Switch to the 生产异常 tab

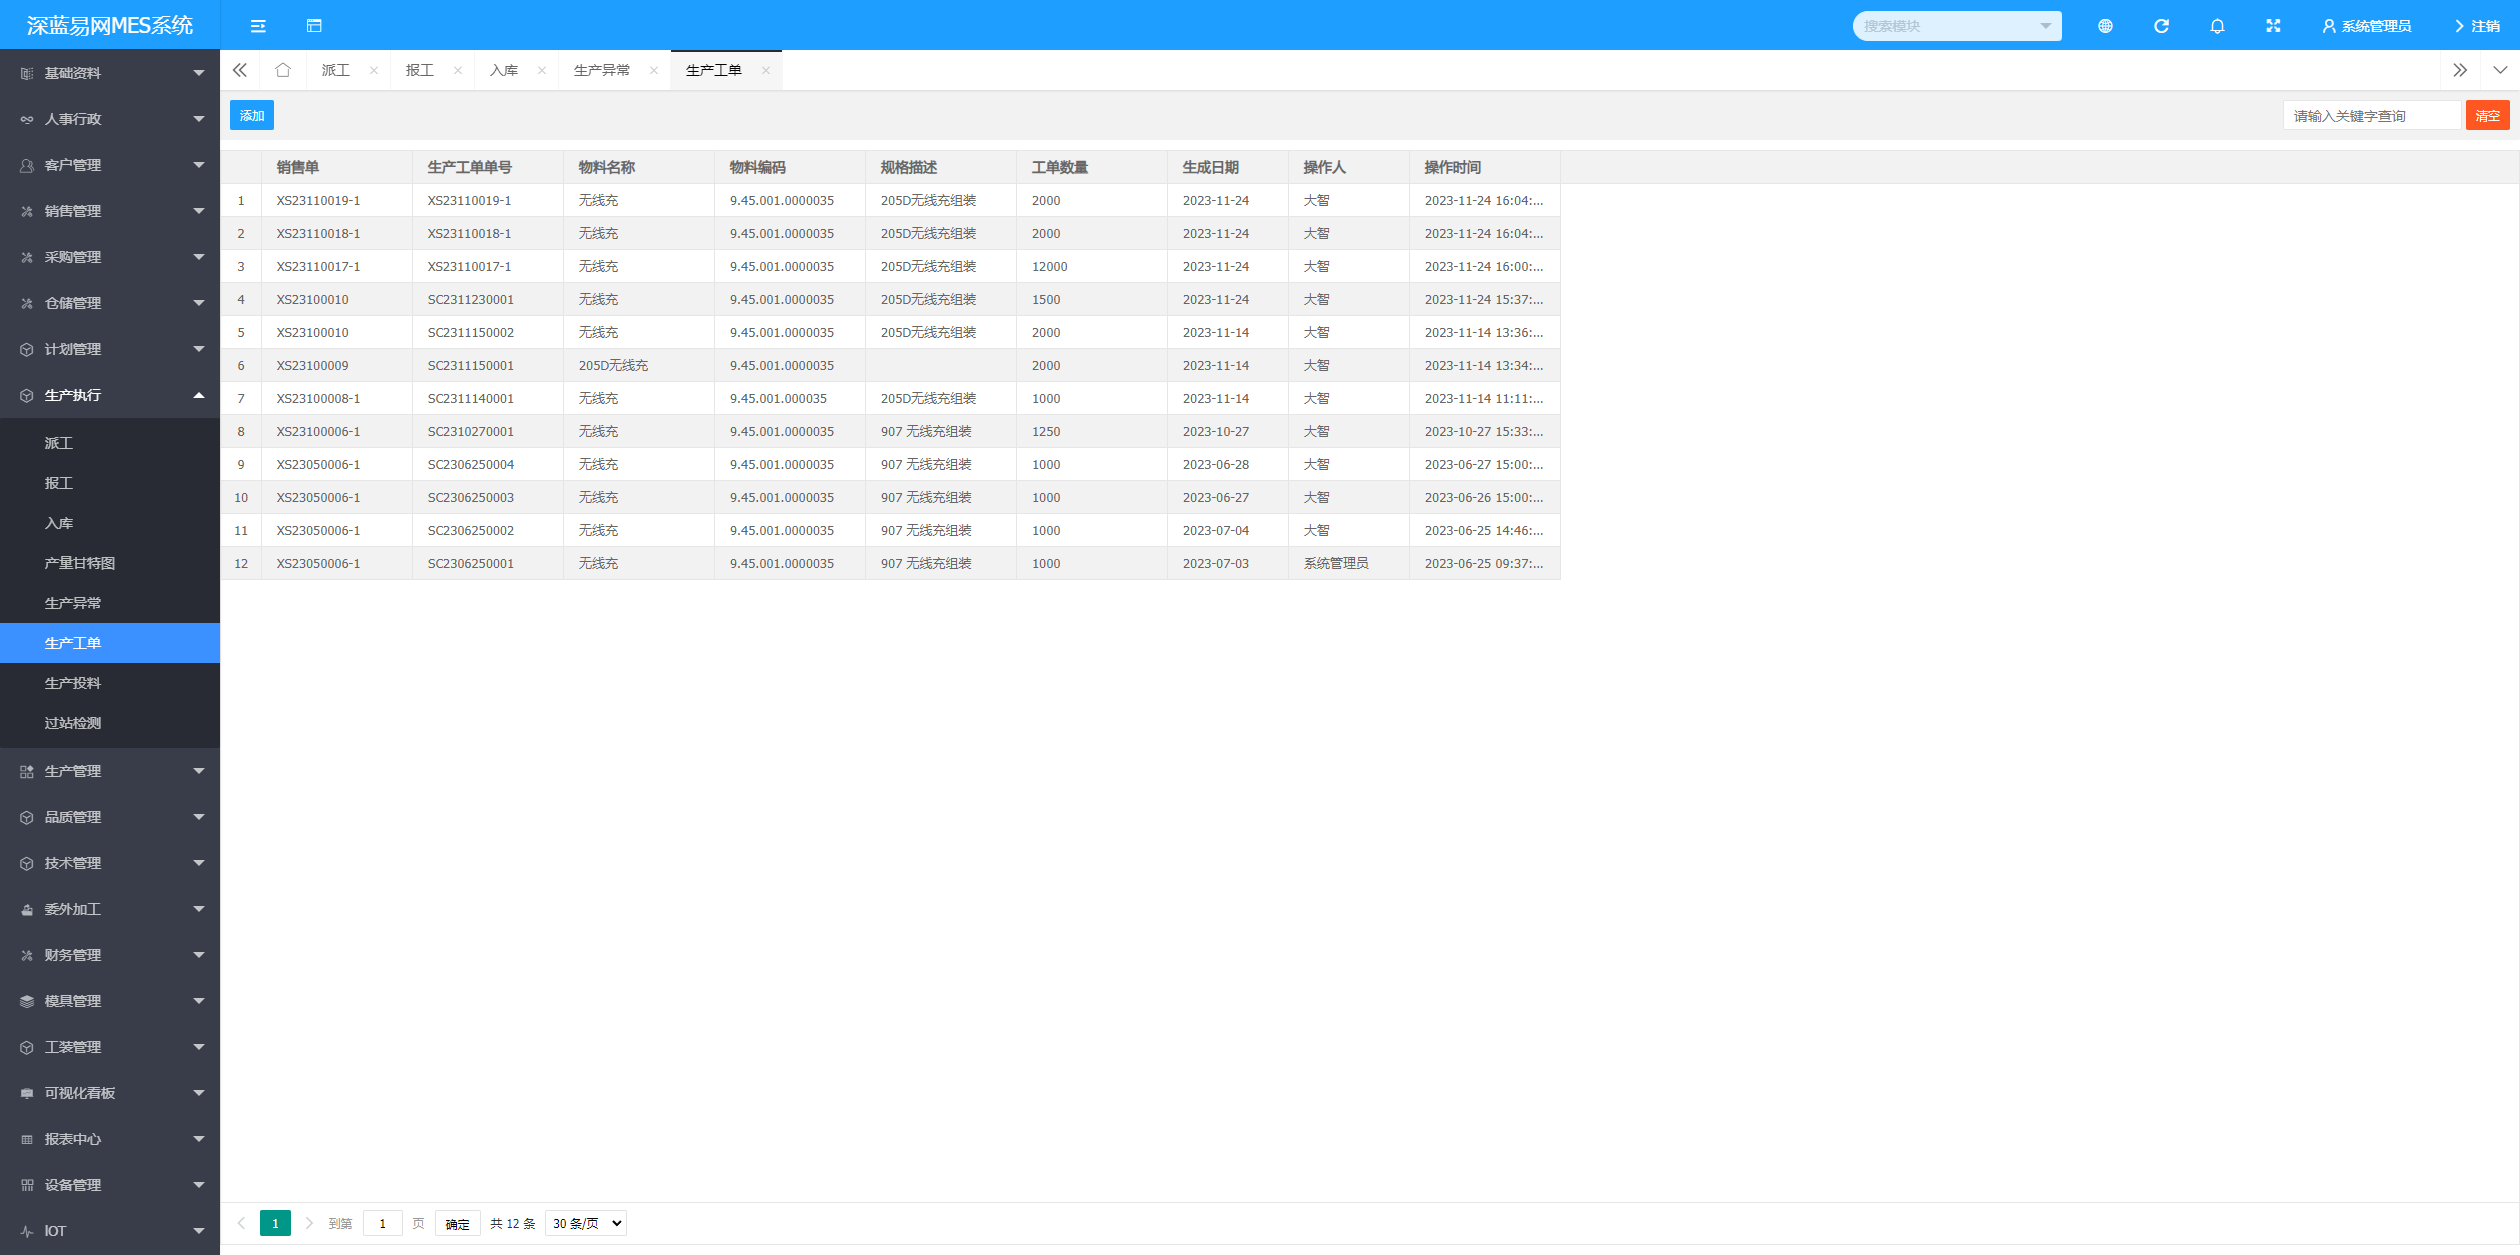602,70
